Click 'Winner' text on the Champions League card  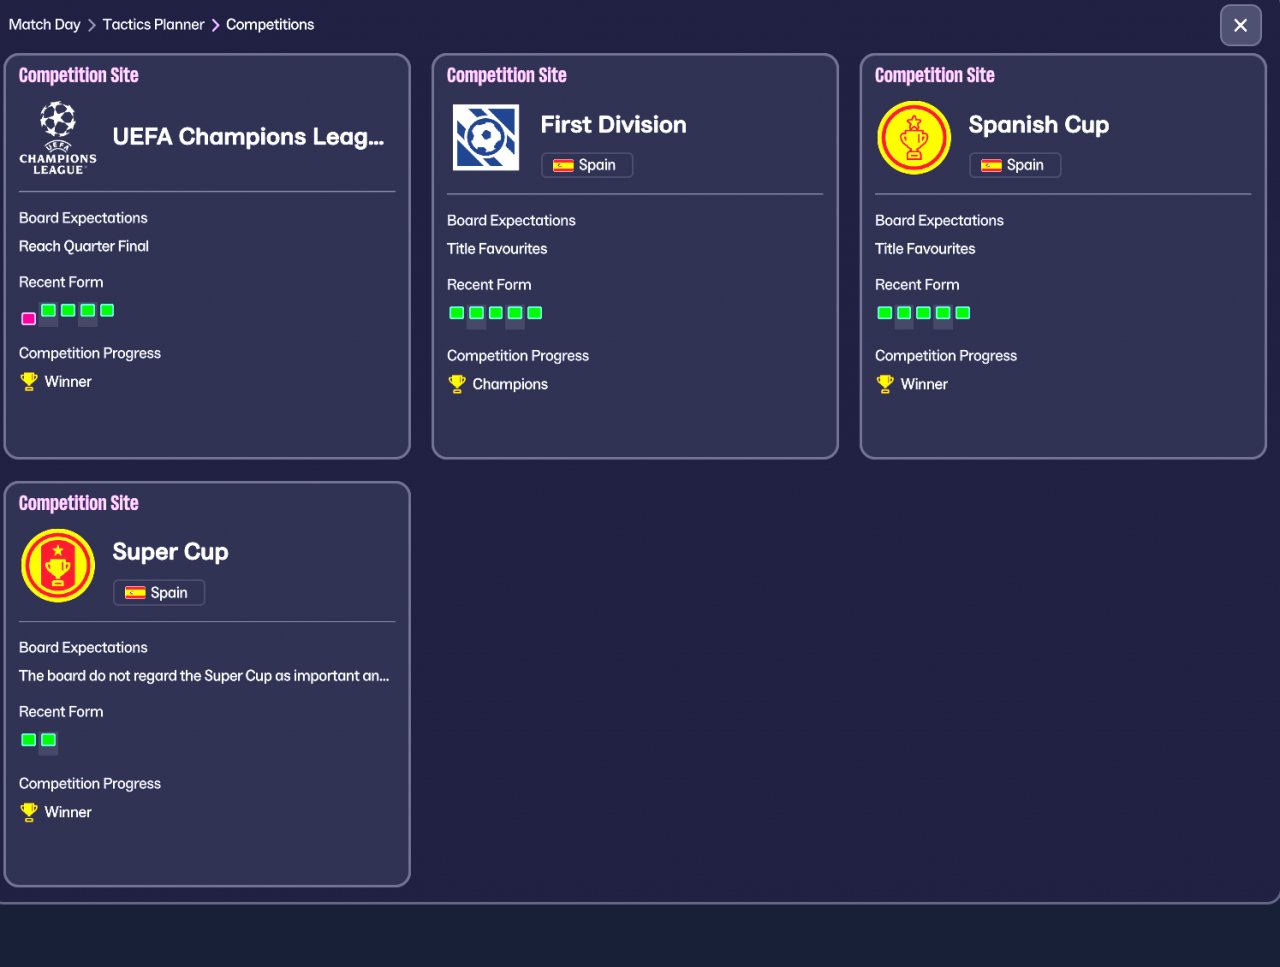click(68, 382)
